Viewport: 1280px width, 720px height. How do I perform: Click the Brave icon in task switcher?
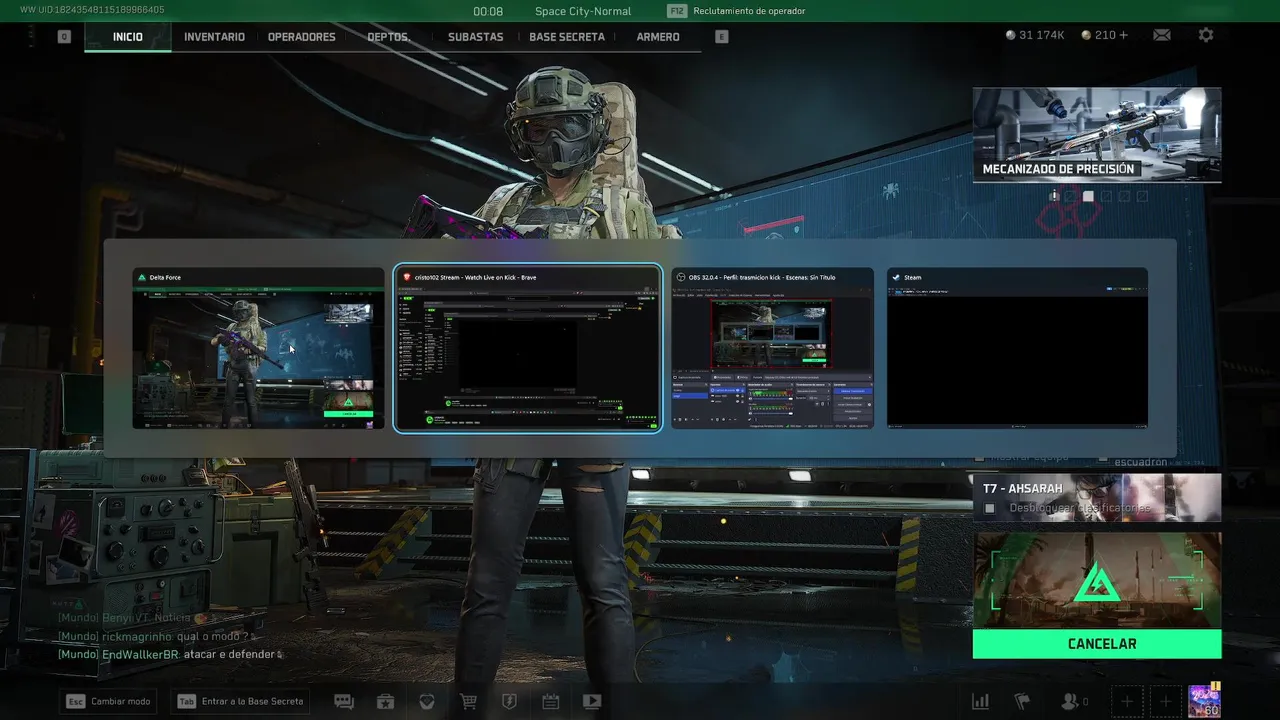pos(407,277)
